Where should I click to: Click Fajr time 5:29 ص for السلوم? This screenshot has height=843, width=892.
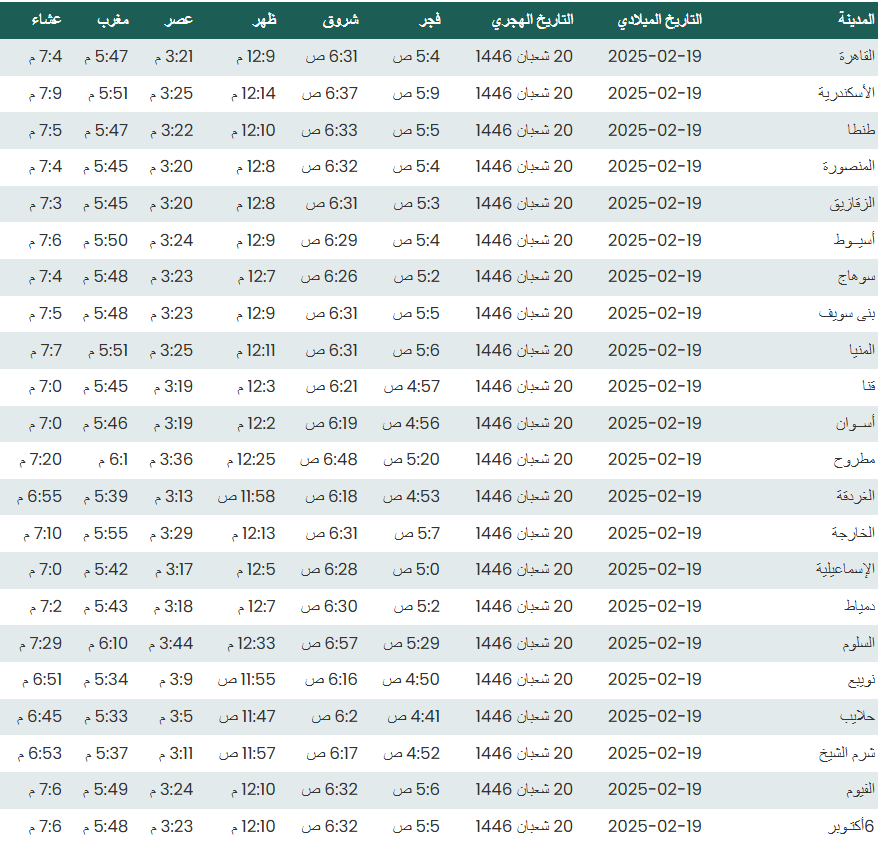click(x=411, y=643)
